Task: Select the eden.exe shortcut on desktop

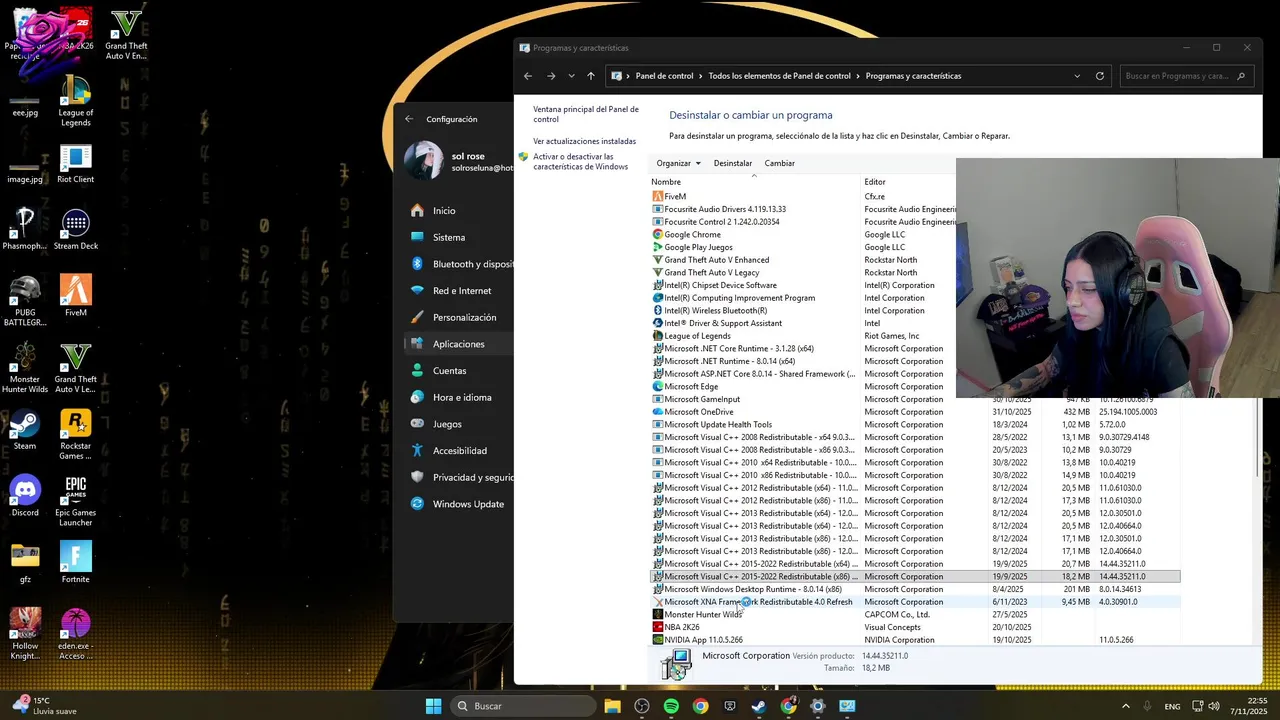Action: 76,634
